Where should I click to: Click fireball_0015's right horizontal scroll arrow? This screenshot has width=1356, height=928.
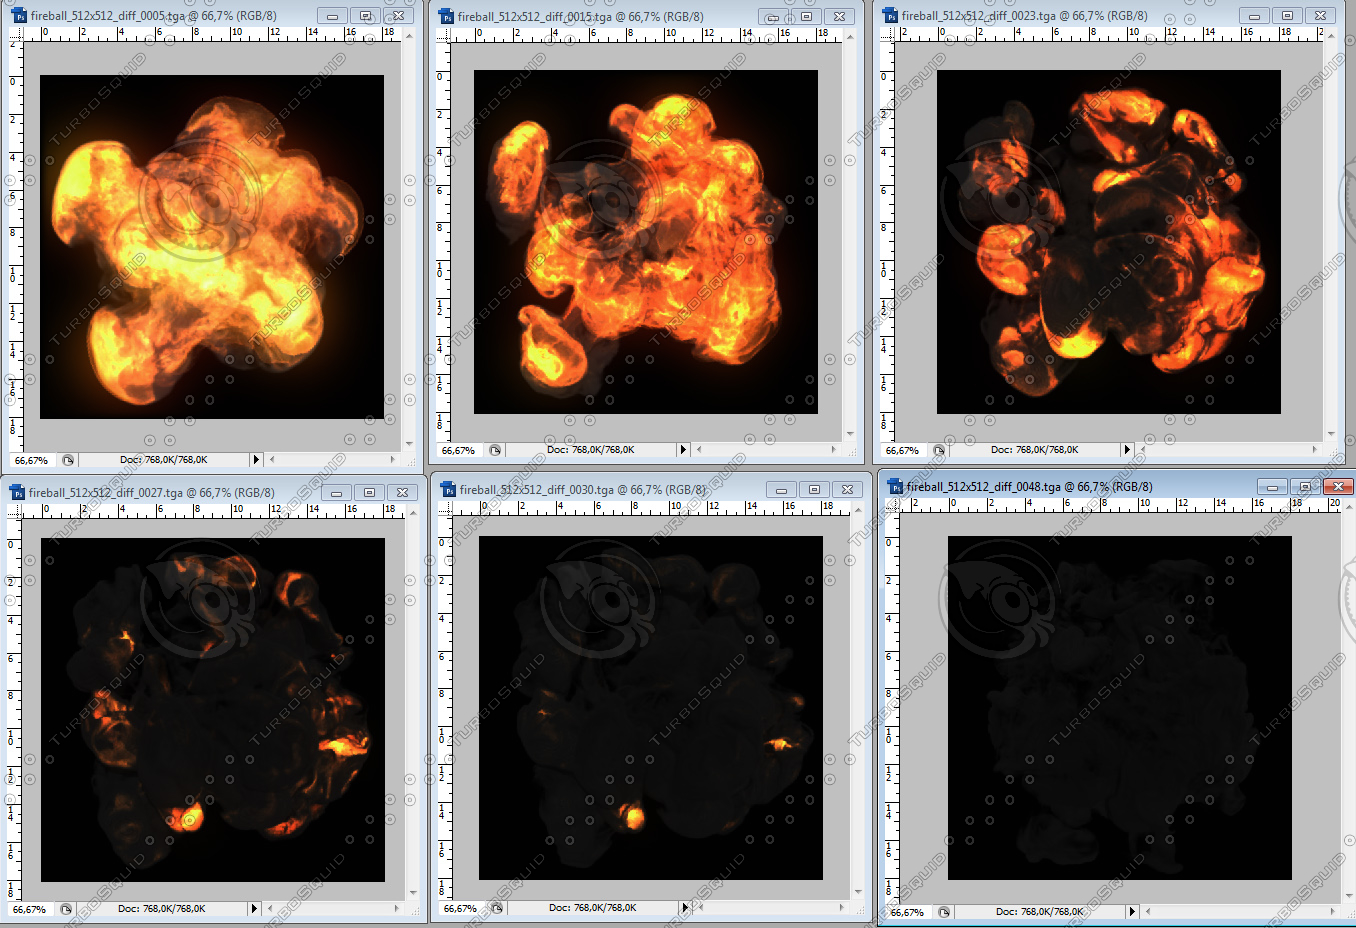click(x=834, y=450)
